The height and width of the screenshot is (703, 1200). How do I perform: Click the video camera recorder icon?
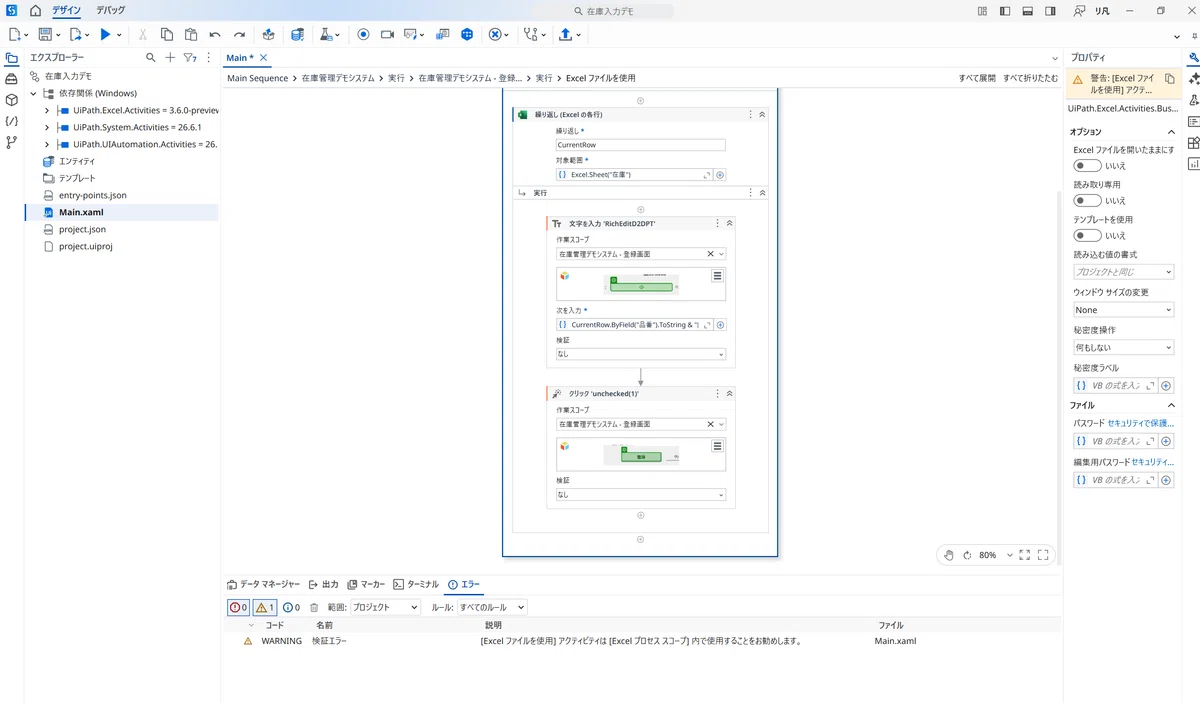(x=387, y=34)
